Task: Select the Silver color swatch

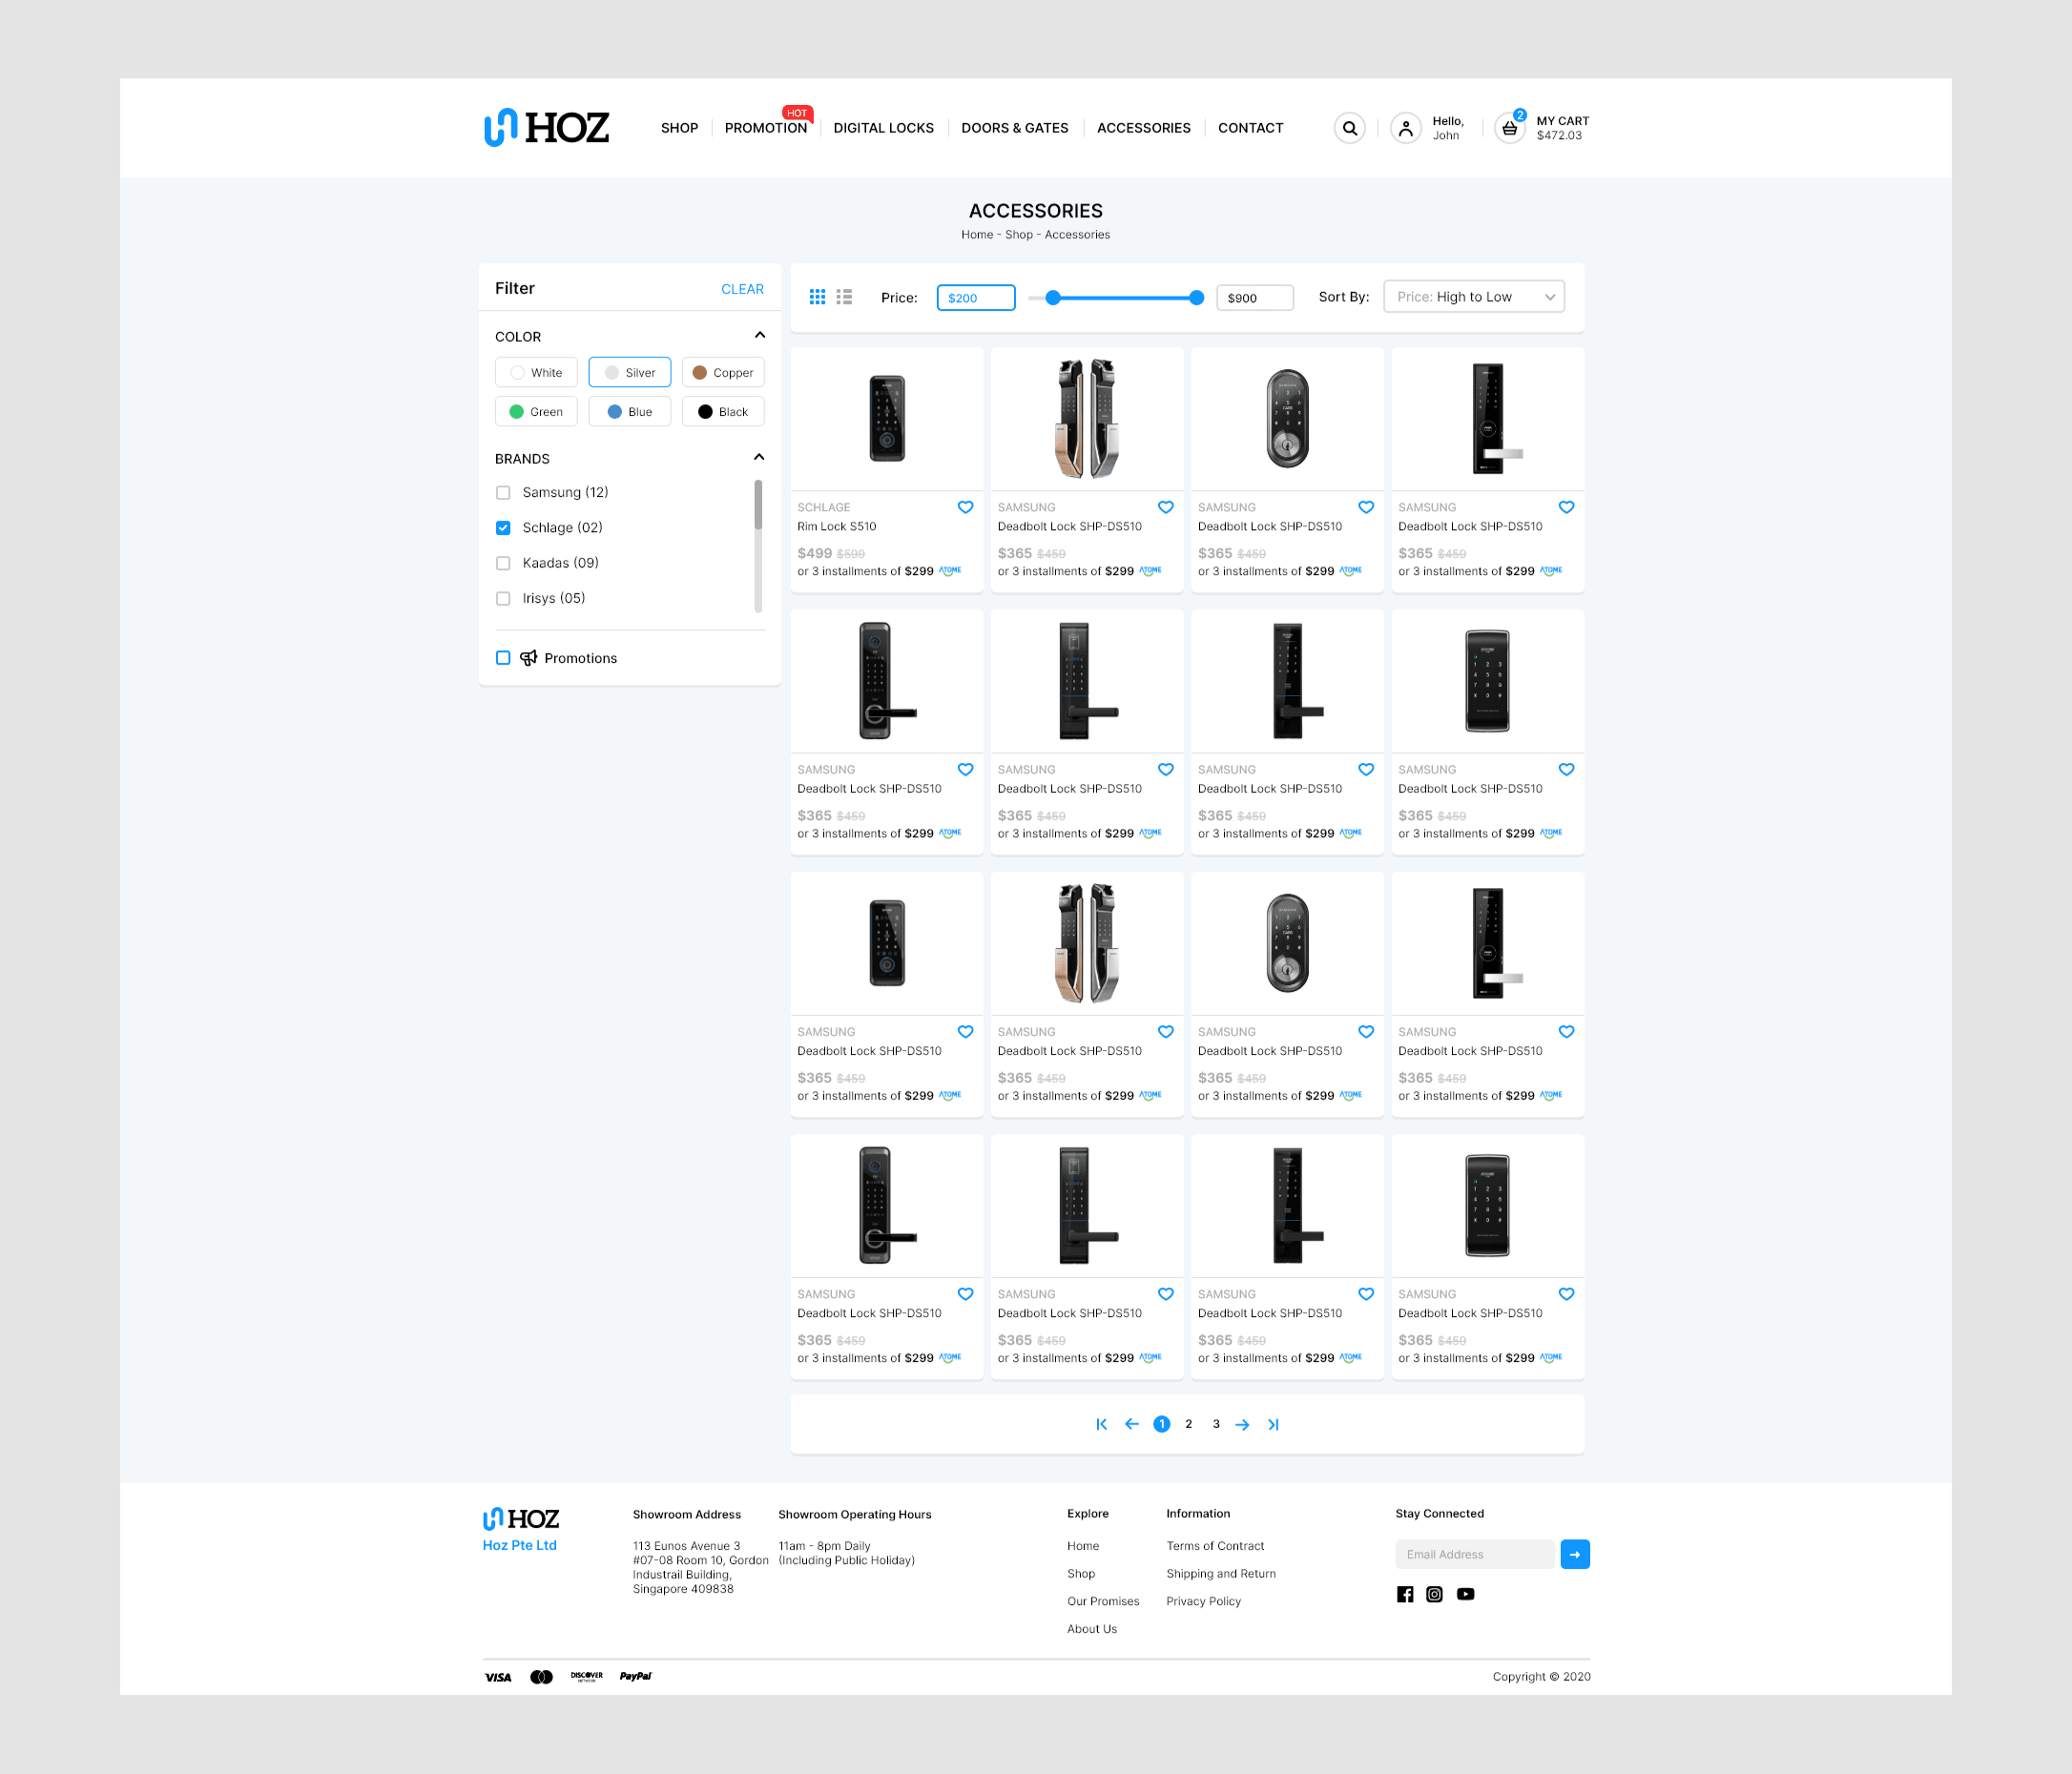Action: (x=629, y=372)
